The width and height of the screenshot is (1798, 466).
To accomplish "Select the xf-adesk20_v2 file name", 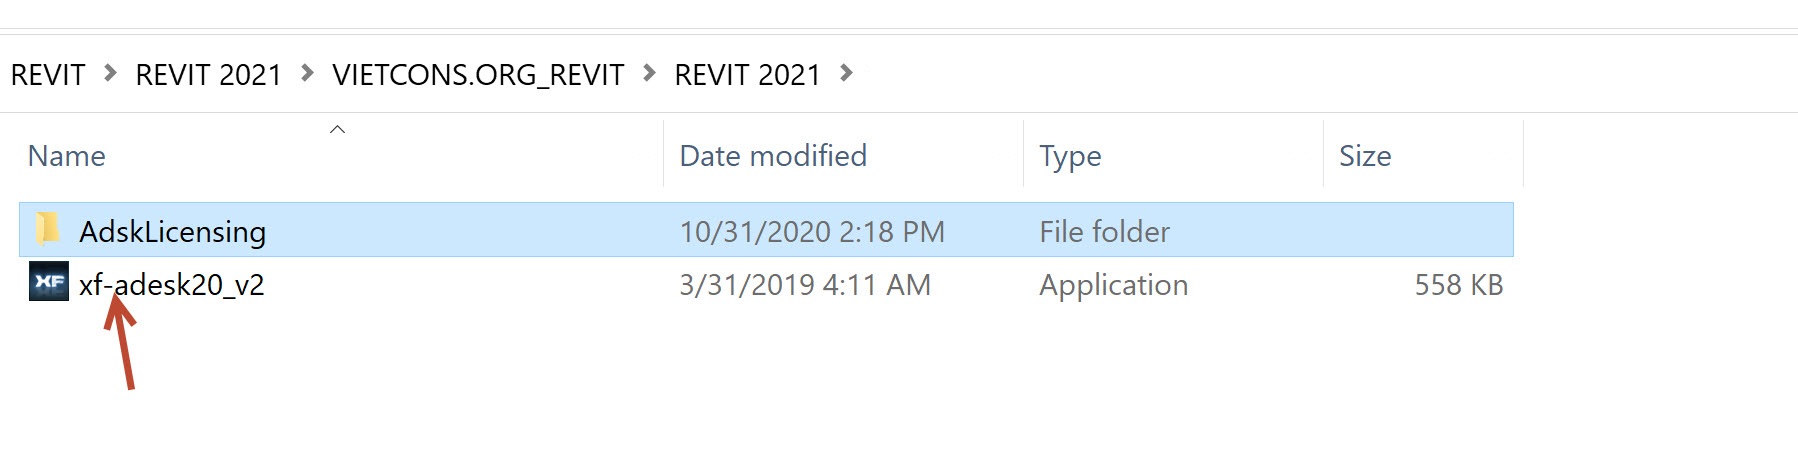I will tap(172, 285).
